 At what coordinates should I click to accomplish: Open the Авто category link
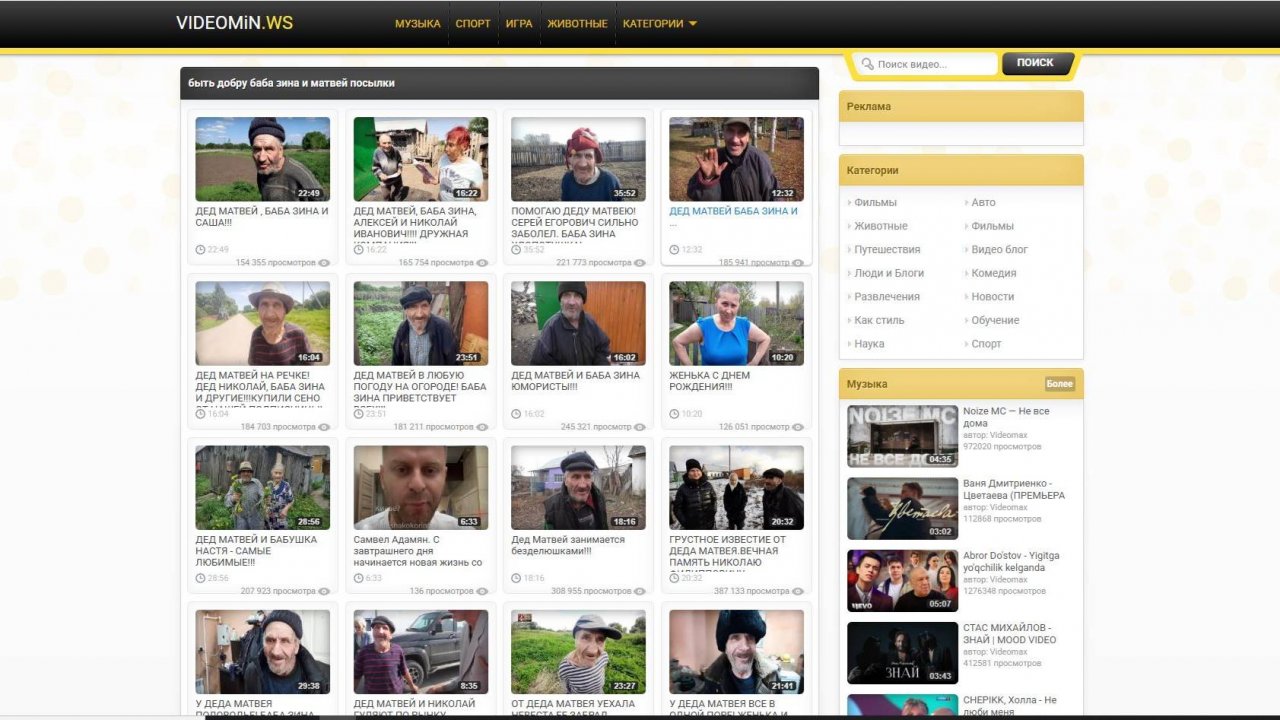pos(984,203)
